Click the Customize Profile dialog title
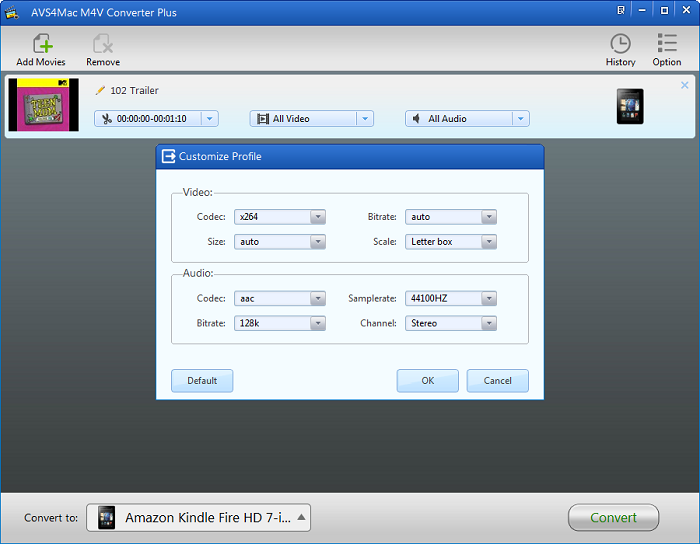The image size is (700, 544). (x=220, y=157)
